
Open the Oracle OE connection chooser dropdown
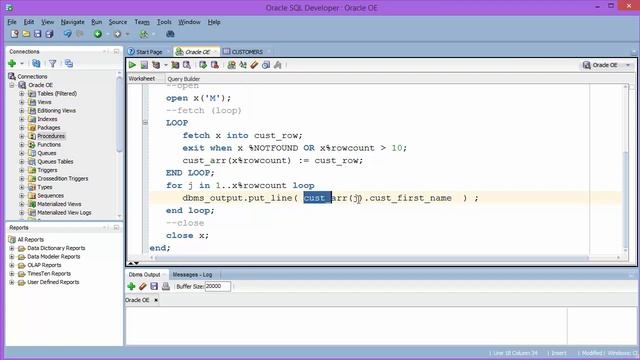point(628,65)
